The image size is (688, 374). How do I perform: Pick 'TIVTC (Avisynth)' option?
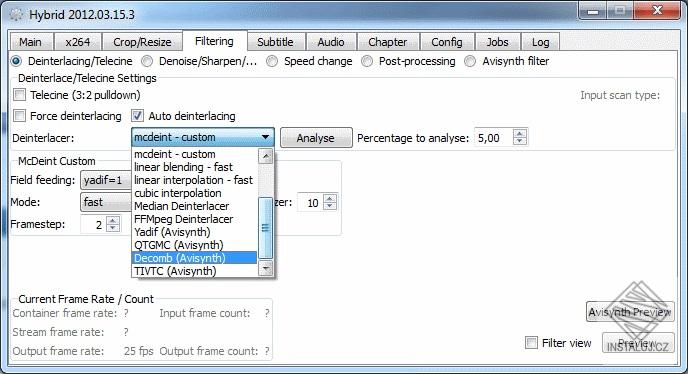point(194,271)
